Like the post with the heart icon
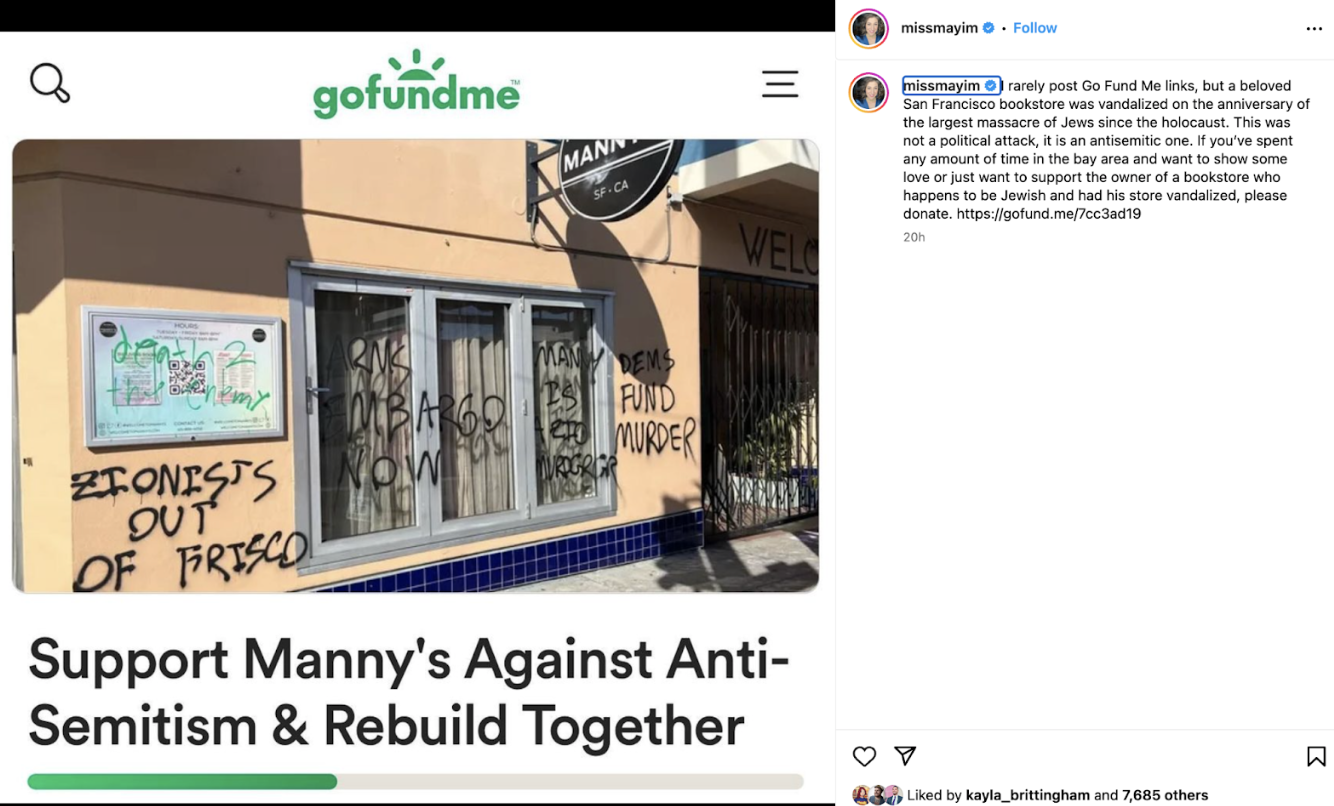This screenshot has height=806, width=1334. pyautogui.click(x=864, y=756)
